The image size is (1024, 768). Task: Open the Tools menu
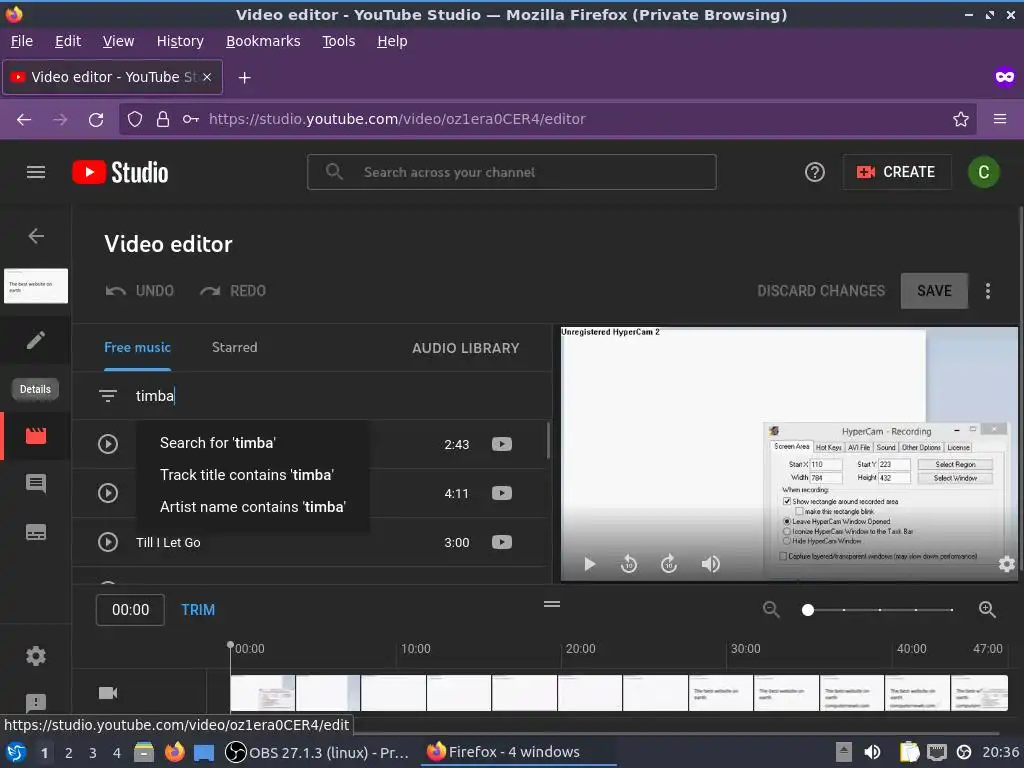point(339,41)
